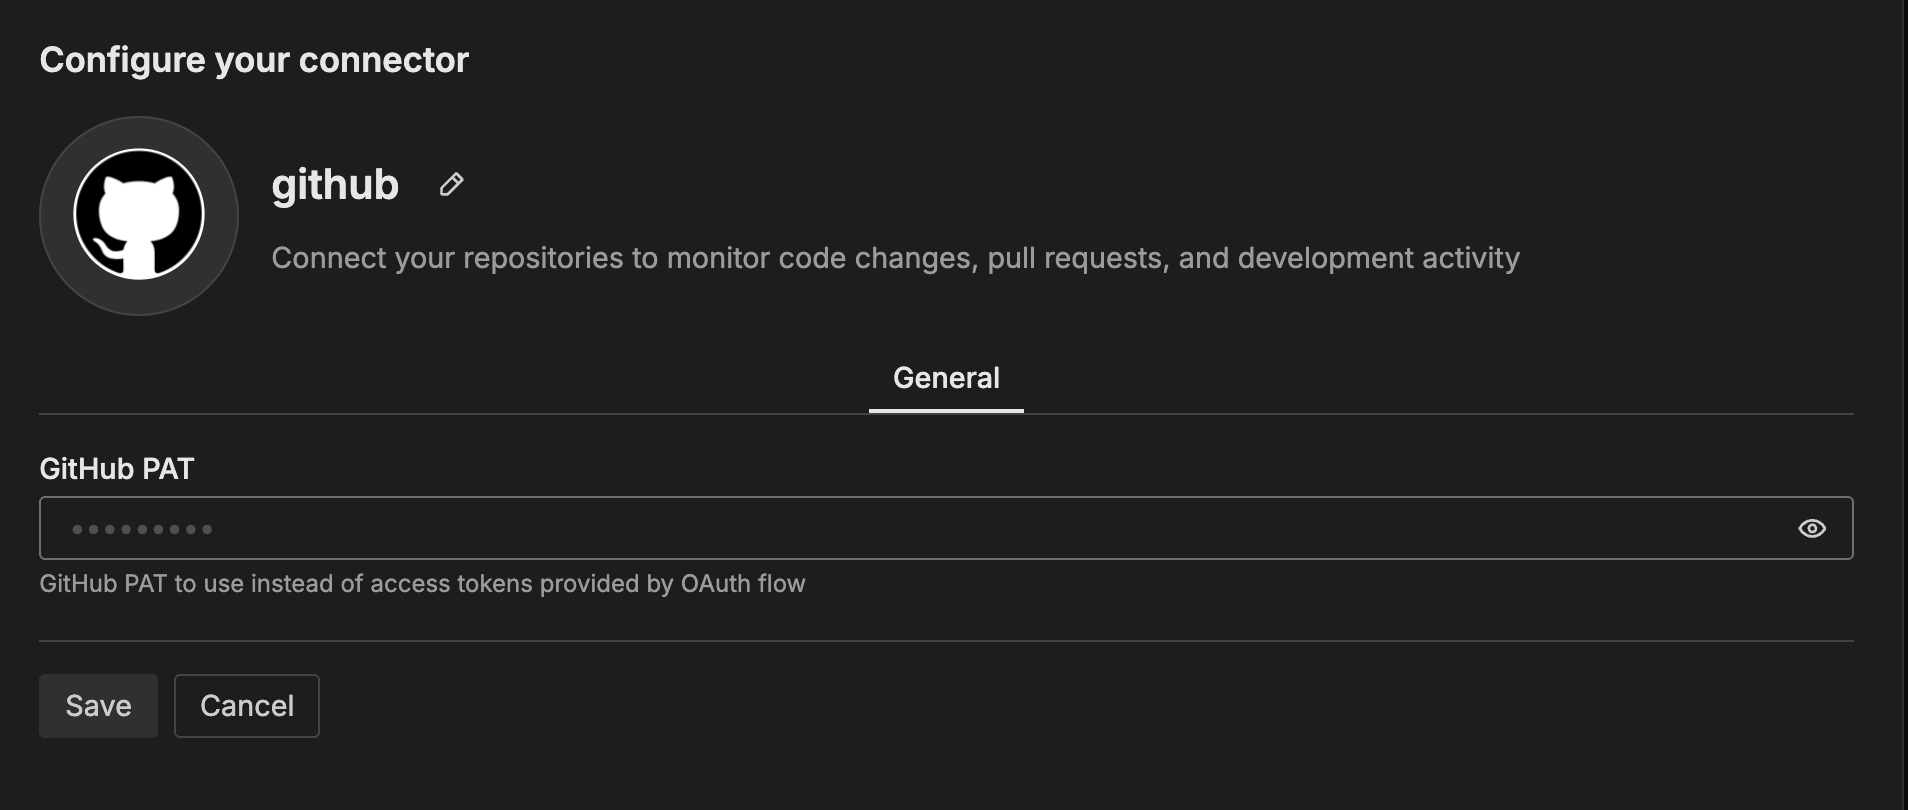
Task: Click the word "connector" in page title
Action: tap(383, 60)
